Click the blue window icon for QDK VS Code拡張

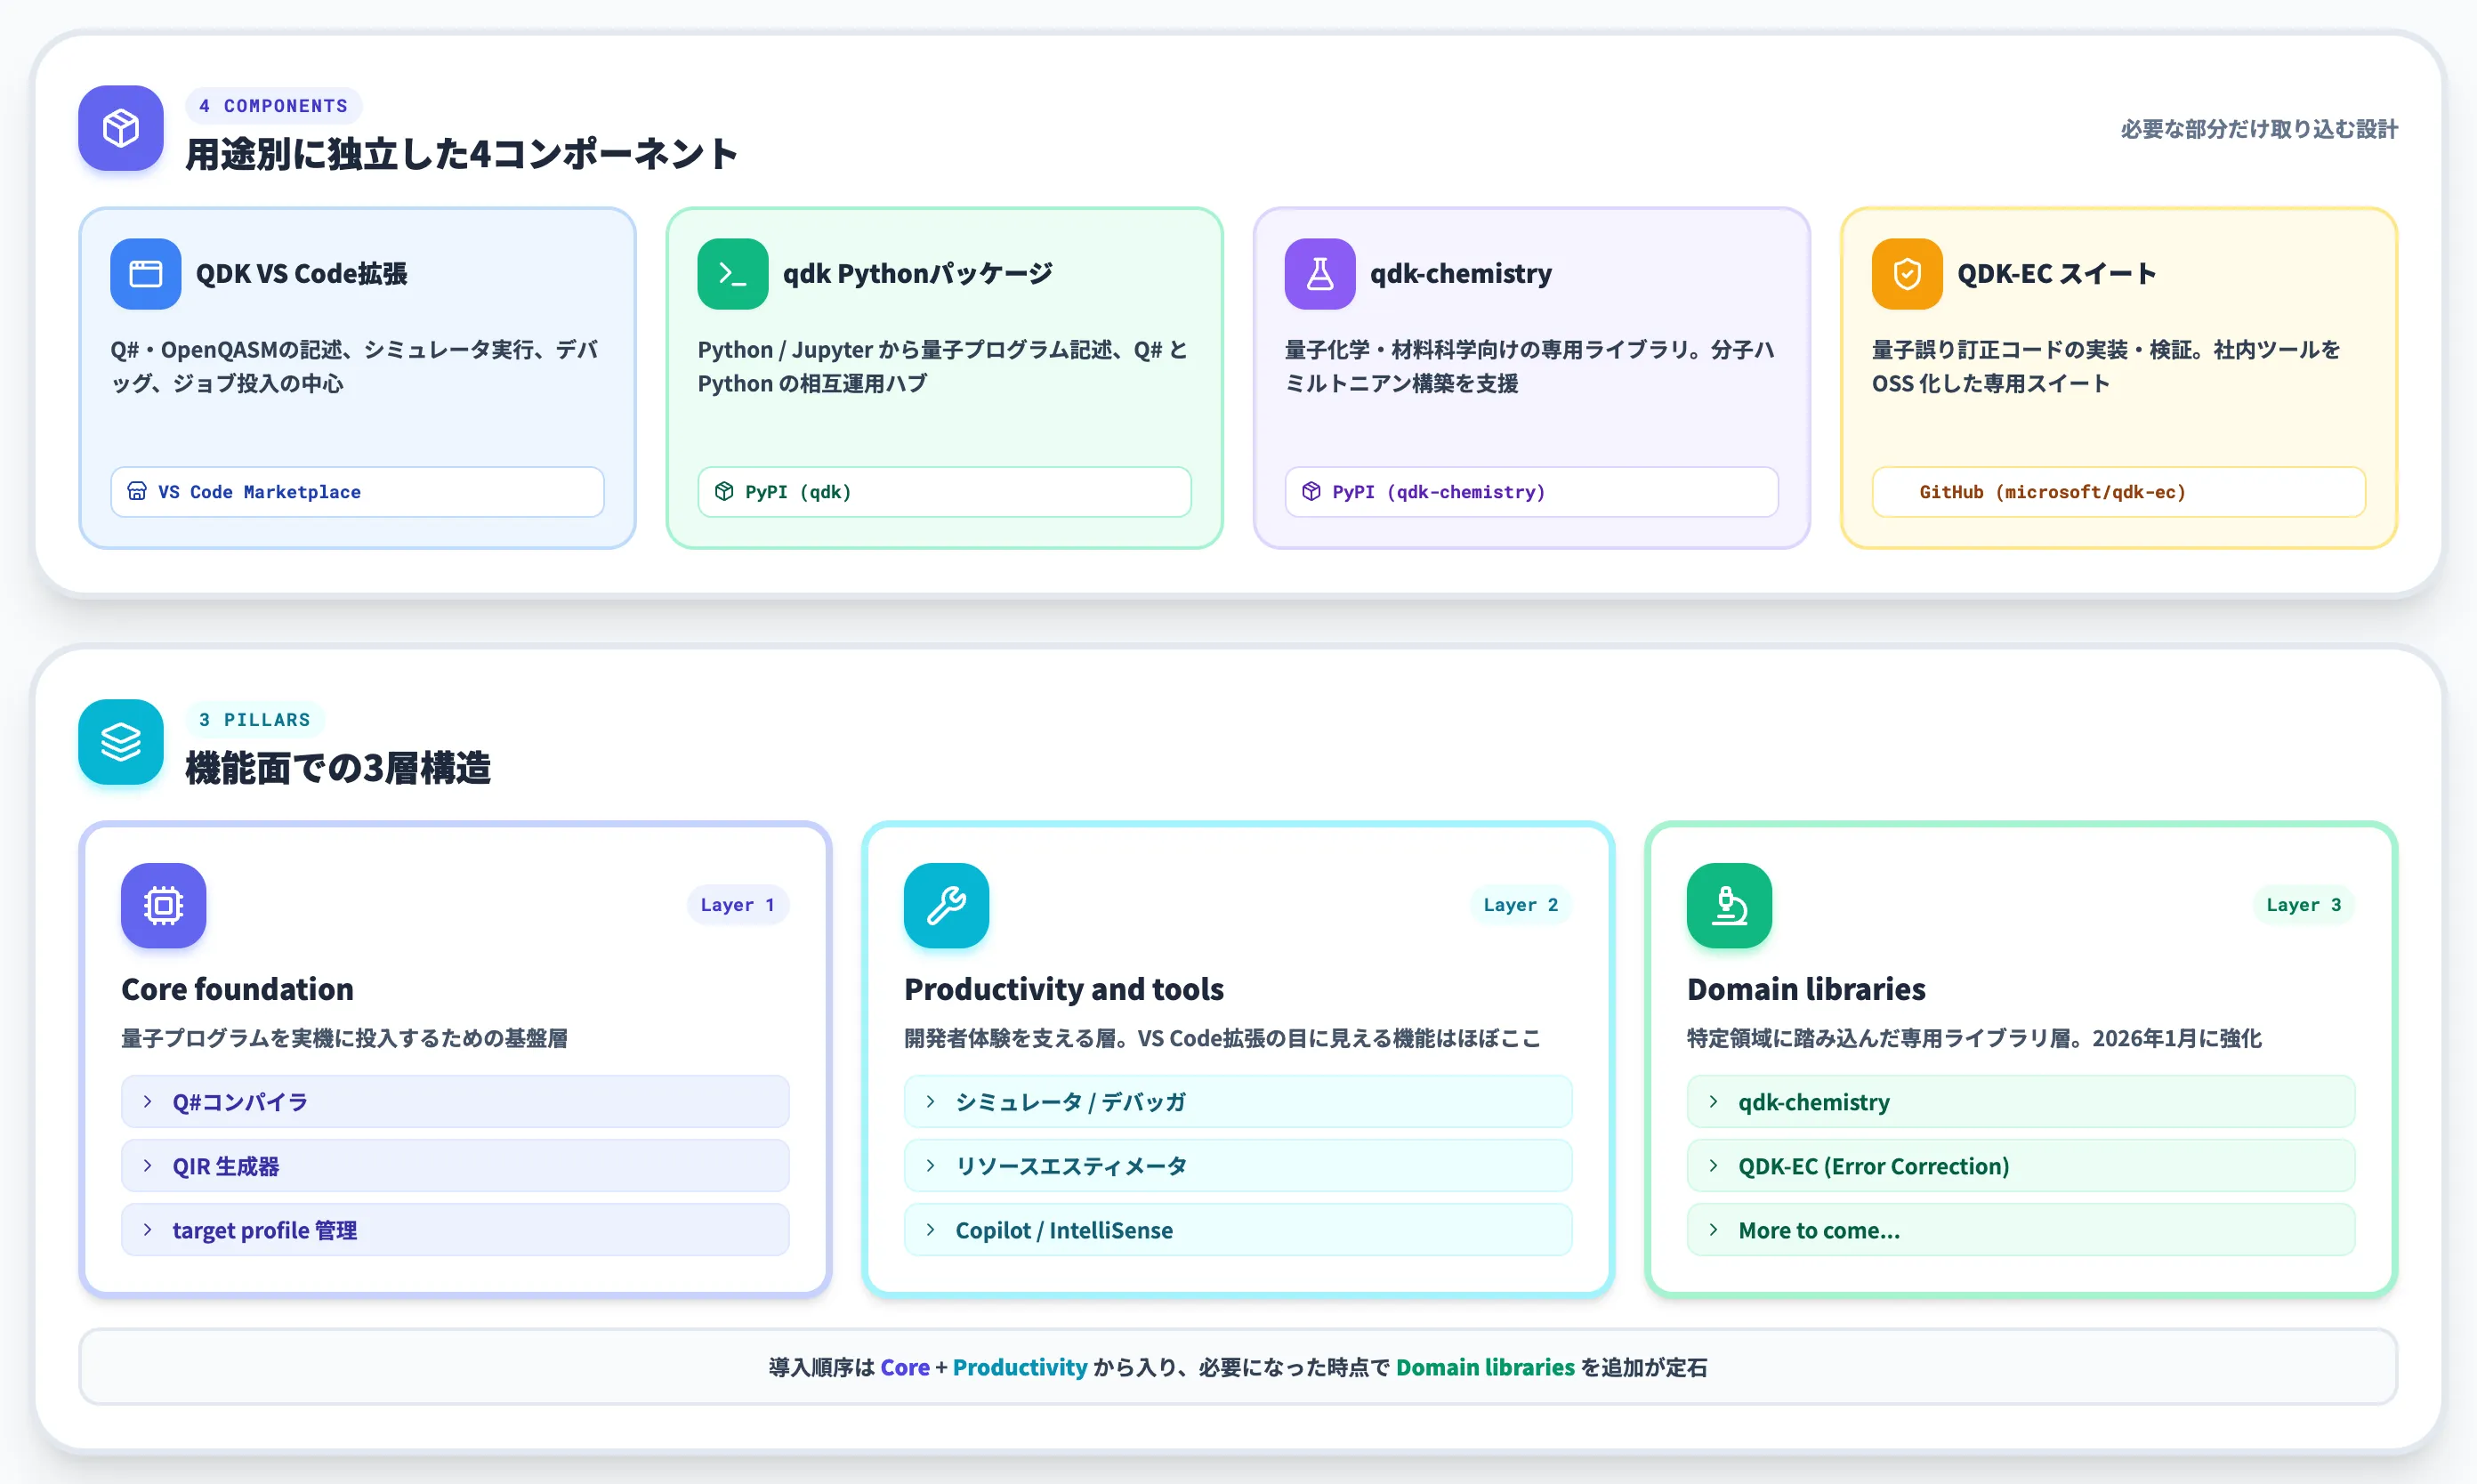(146, 274)
